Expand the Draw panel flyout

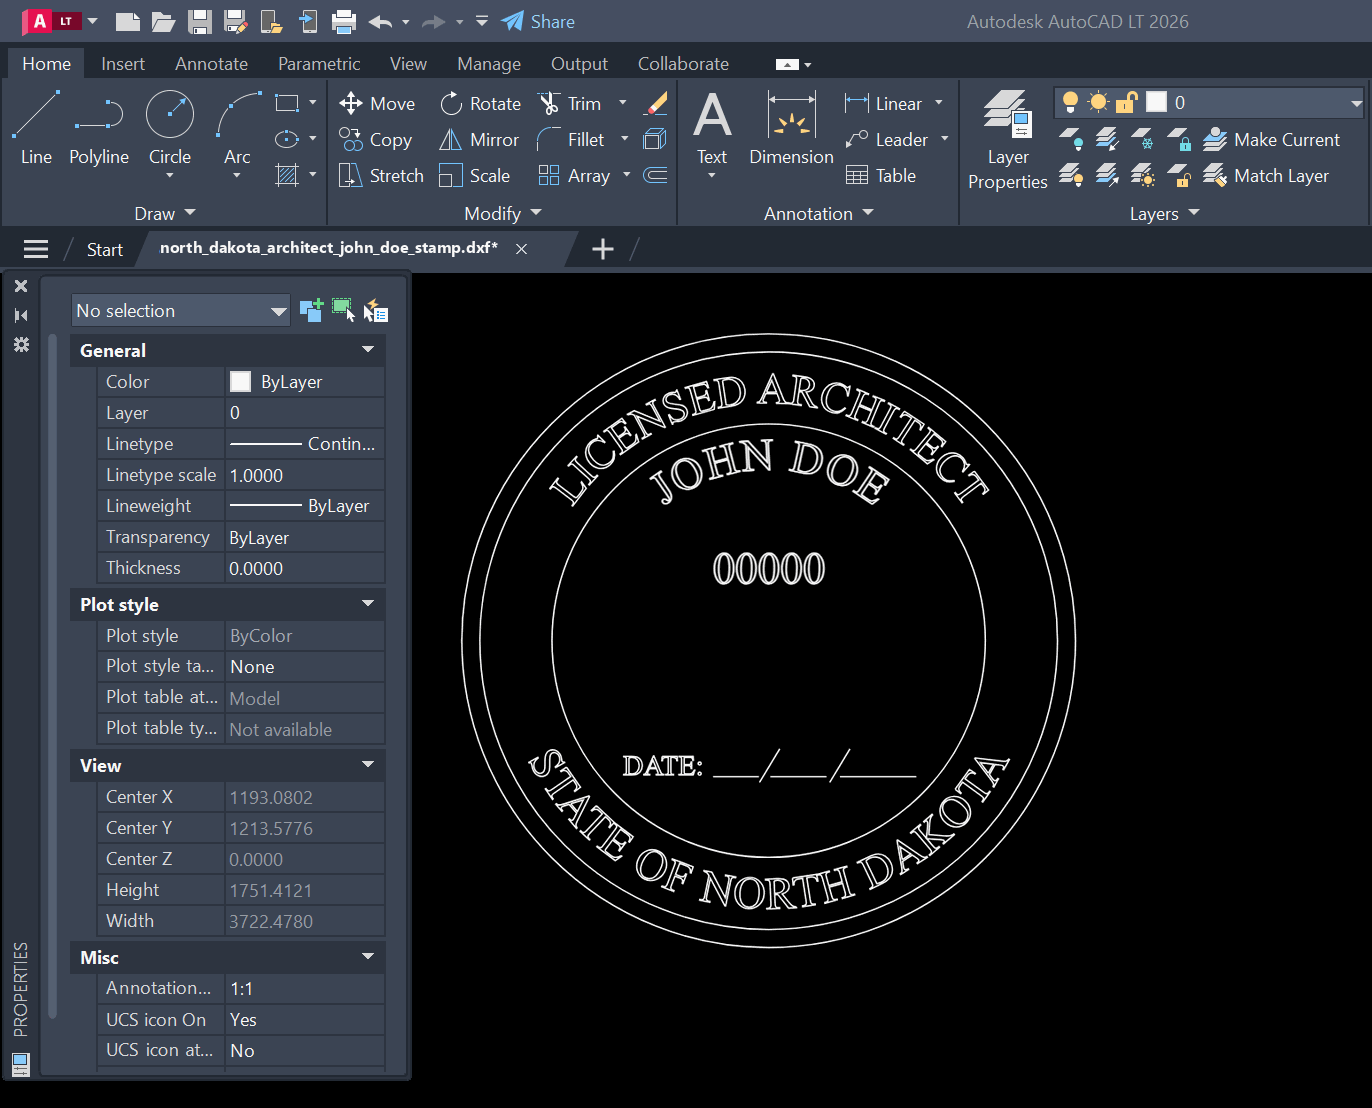click(x=165, y=213)
